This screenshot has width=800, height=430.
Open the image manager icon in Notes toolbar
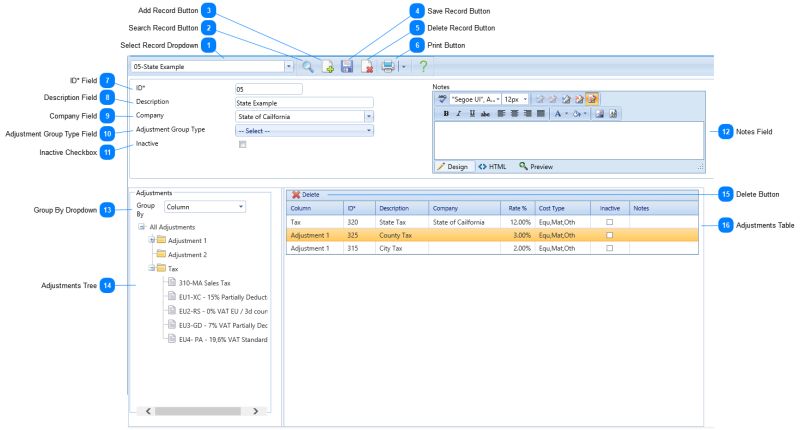click(x=599, y=114)
